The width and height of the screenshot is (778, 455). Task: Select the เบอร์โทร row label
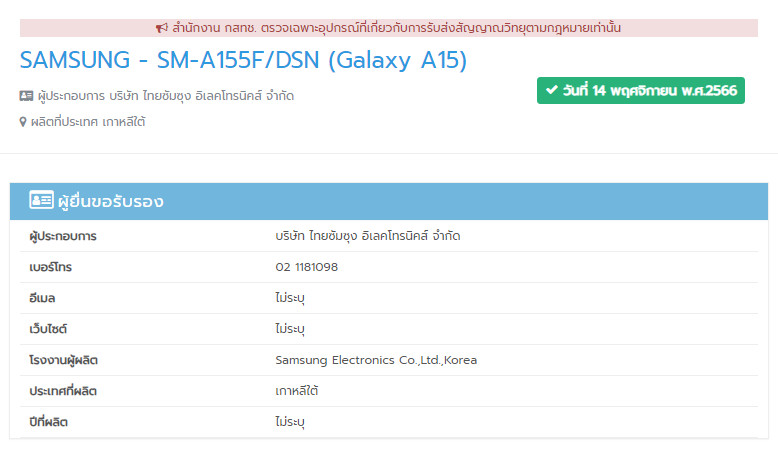(x=51, y=267)
